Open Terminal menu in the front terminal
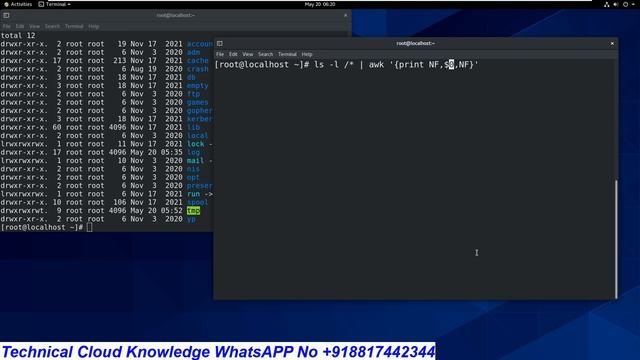 287,54
